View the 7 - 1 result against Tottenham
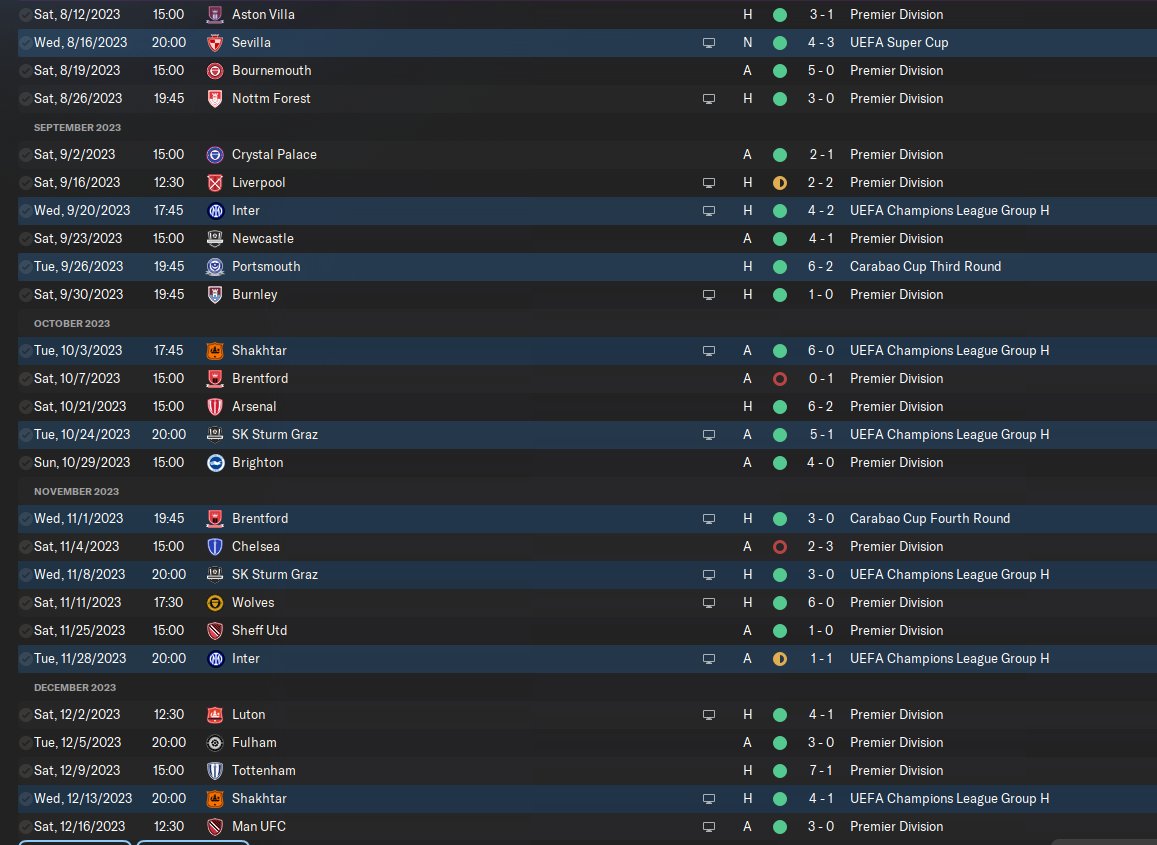The image size is (1157, 845). pos(820,770)
